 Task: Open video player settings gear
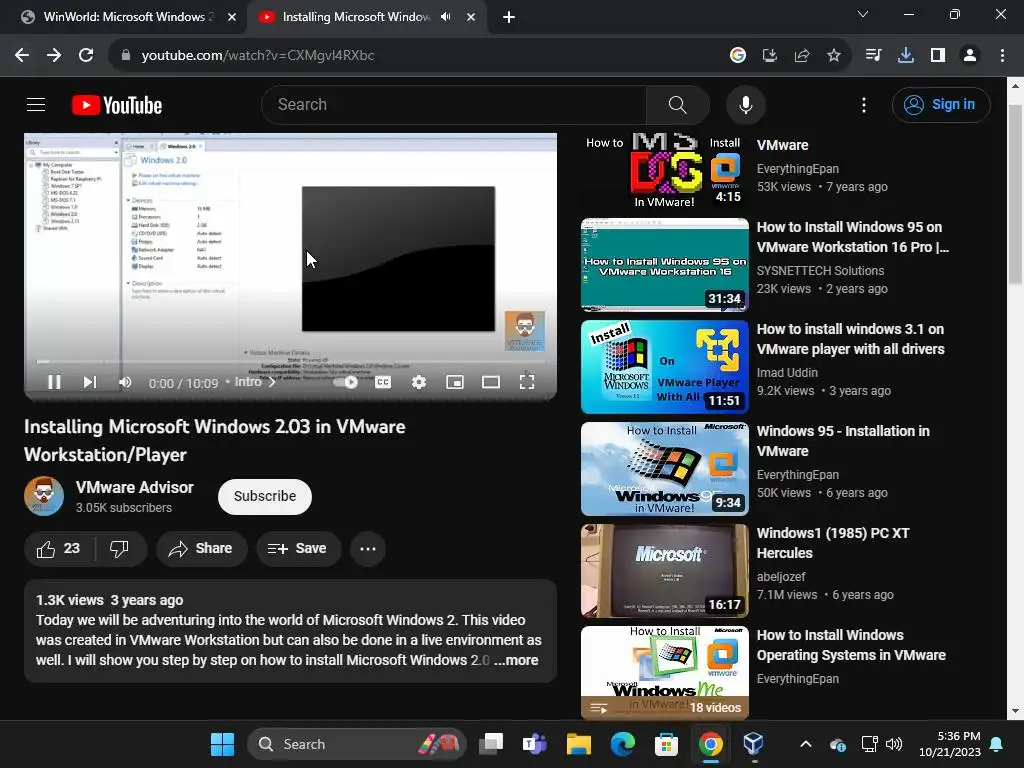tap(419, 382)
